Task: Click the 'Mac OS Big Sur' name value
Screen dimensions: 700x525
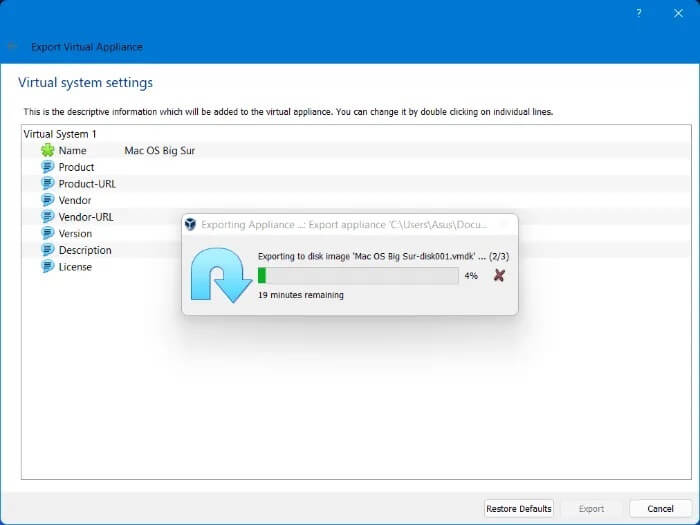Action: pos(159,150)
